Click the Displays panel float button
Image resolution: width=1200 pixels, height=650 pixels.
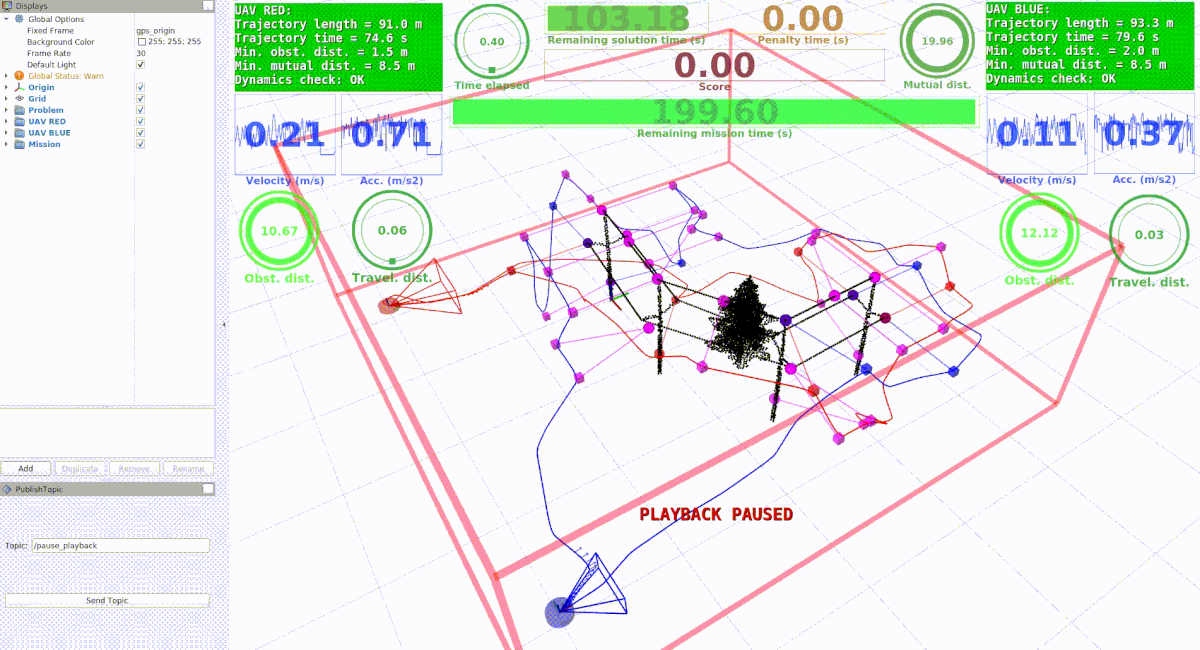coord(207,6)
